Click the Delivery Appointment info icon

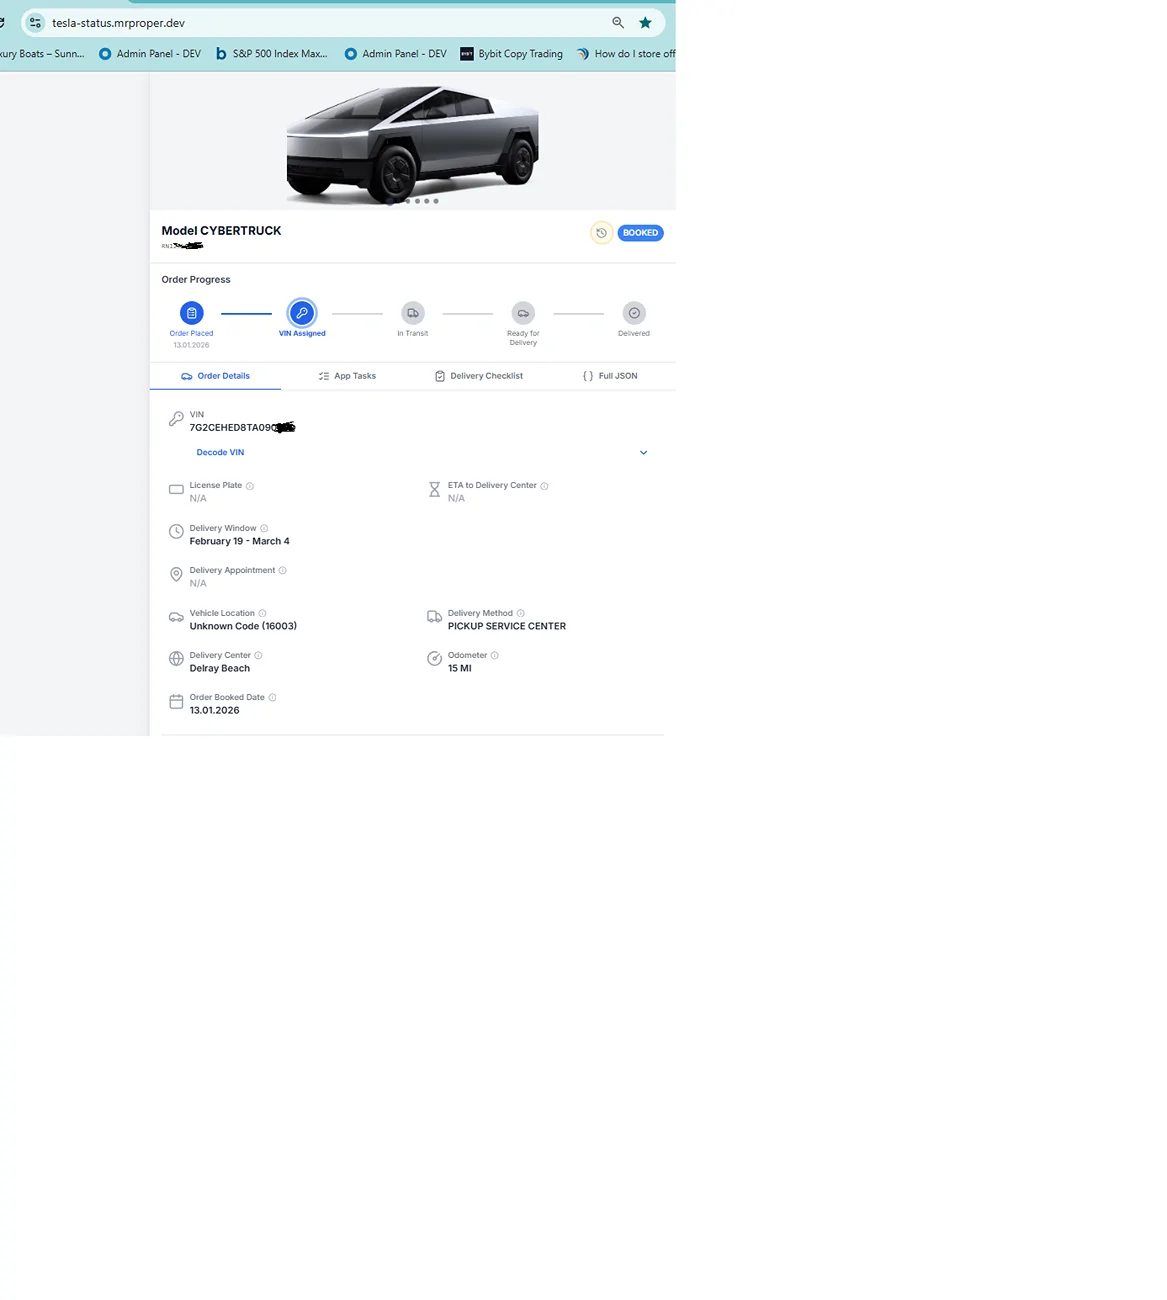click(282, 570)
